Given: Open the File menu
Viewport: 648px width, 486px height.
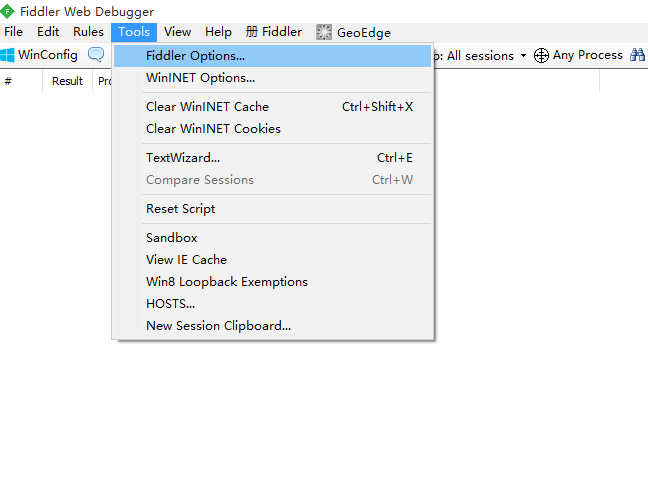Looking at the screenshot, I should [14, 32].
